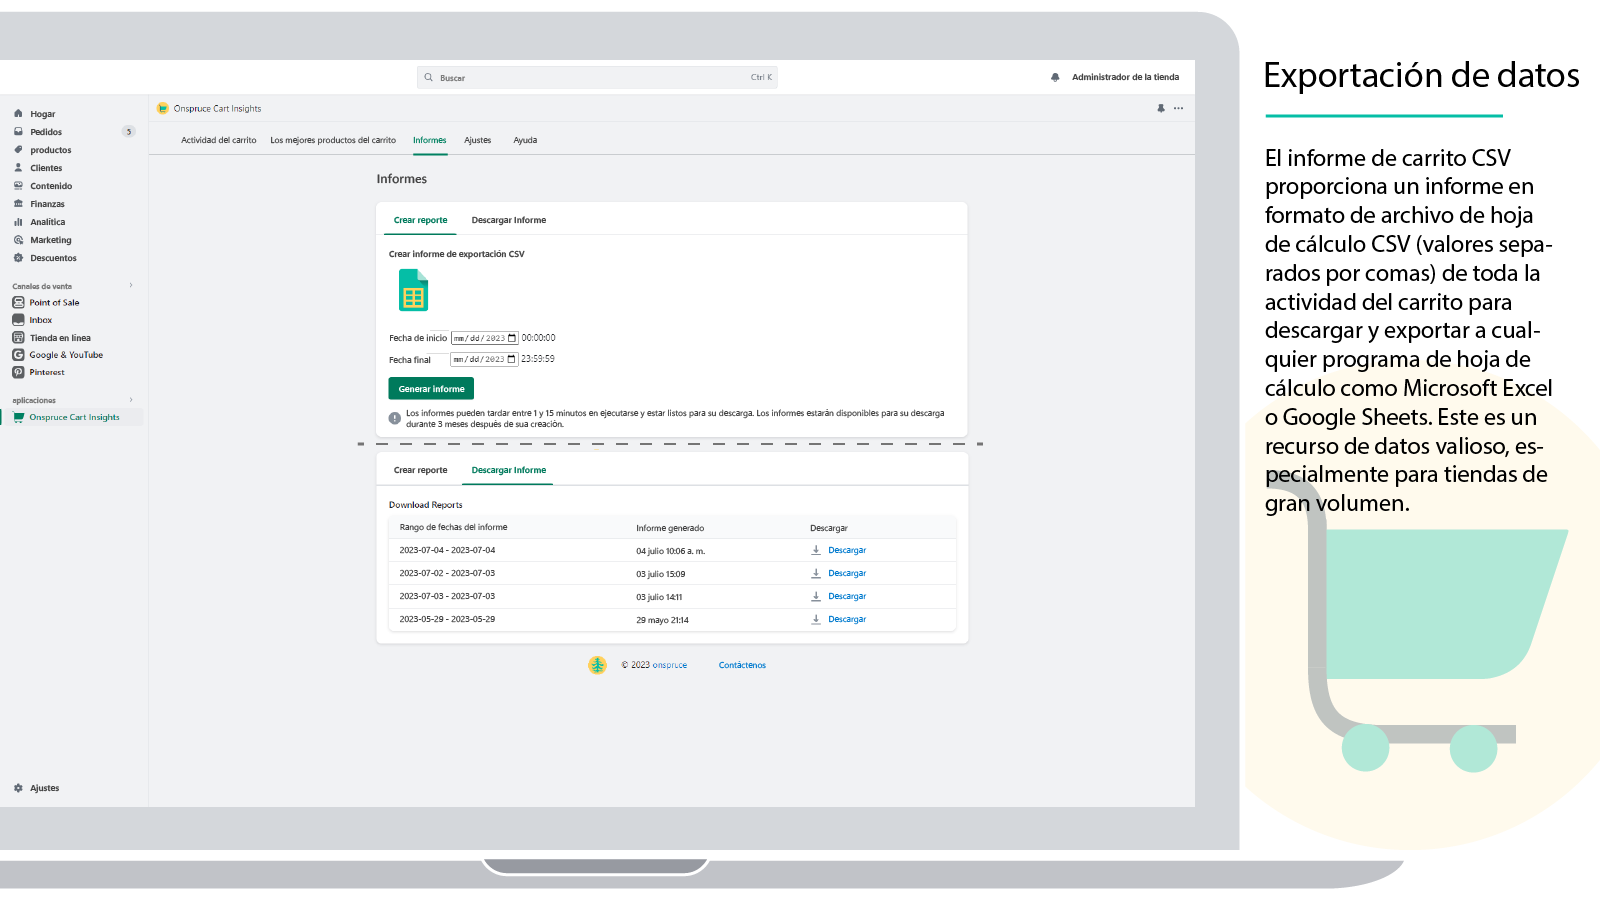Open Hogar home icon in sidebar
Viewport: 1600px width, 900px height.
click(18, 114)
